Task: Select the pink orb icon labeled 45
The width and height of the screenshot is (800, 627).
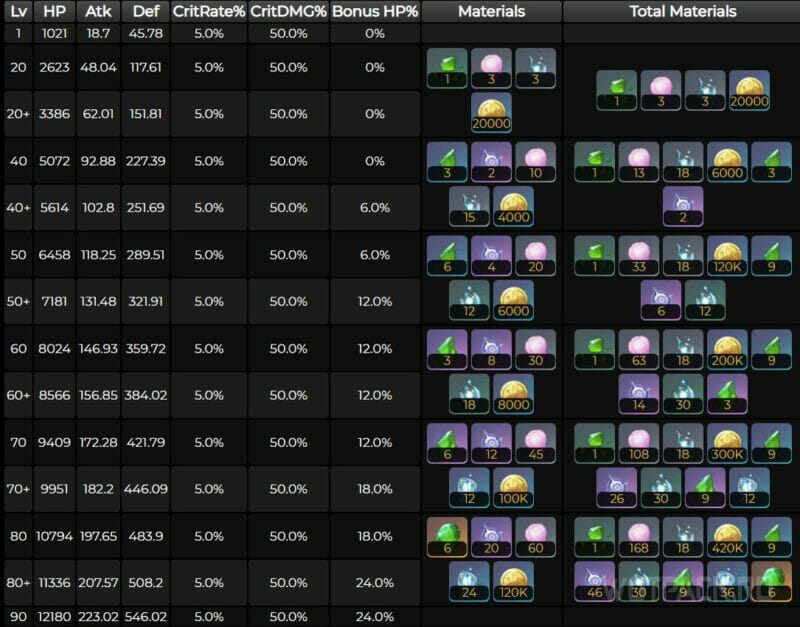Action: coord(535,443)
